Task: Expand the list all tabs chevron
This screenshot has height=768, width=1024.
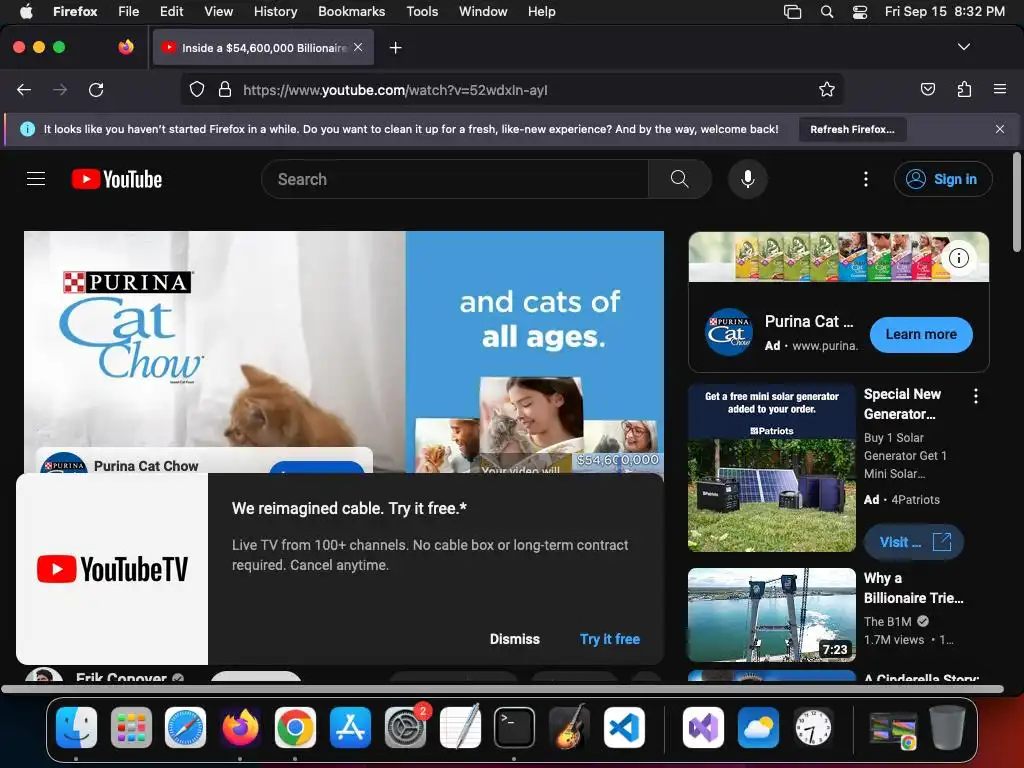Action: click(x=963, y=47)
